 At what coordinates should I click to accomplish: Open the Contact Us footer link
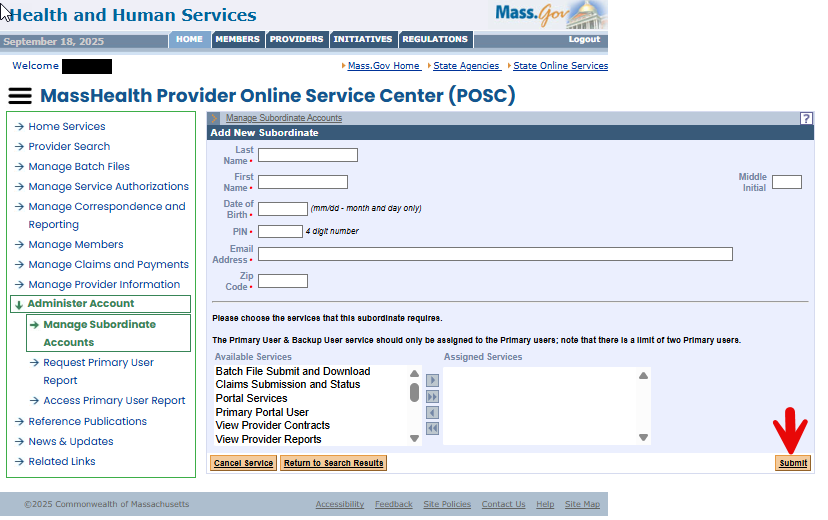point(503,504)
